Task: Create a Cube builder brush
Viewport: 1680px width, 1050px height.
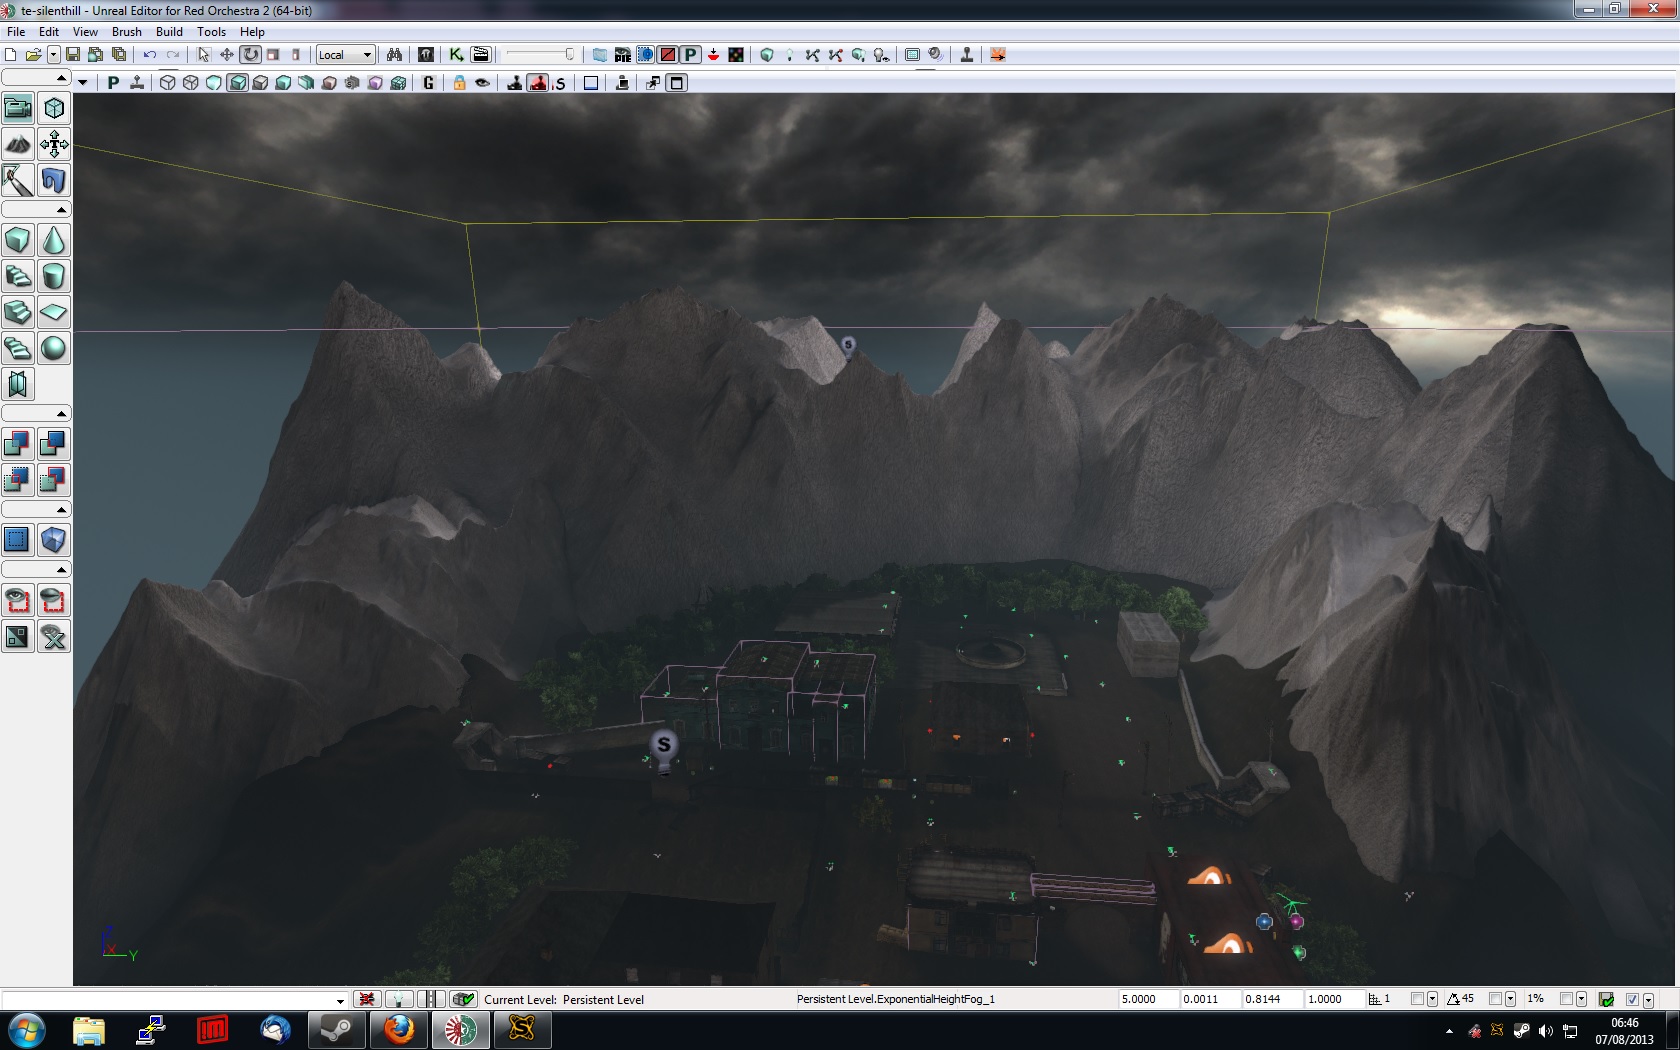Action: 18,240
